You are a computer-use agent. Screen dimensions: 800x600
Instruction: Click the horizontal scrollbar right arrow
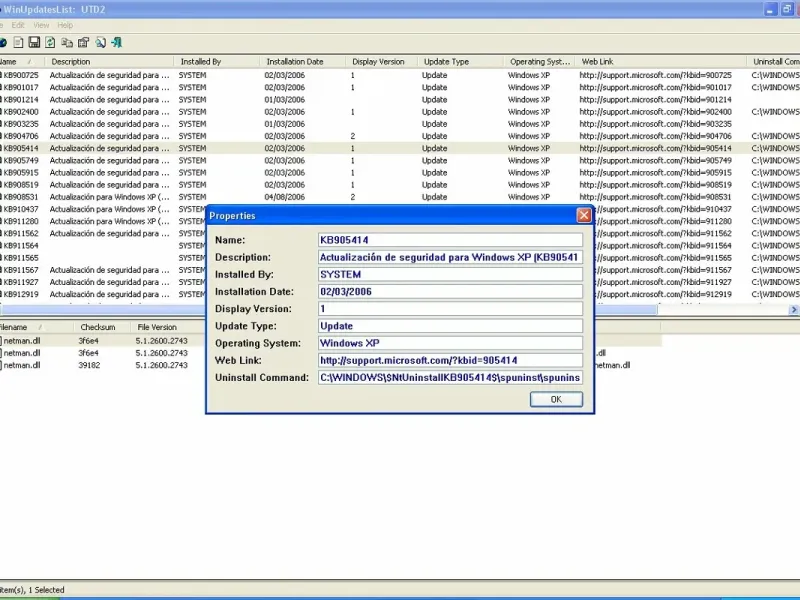[x=794, y=310]
